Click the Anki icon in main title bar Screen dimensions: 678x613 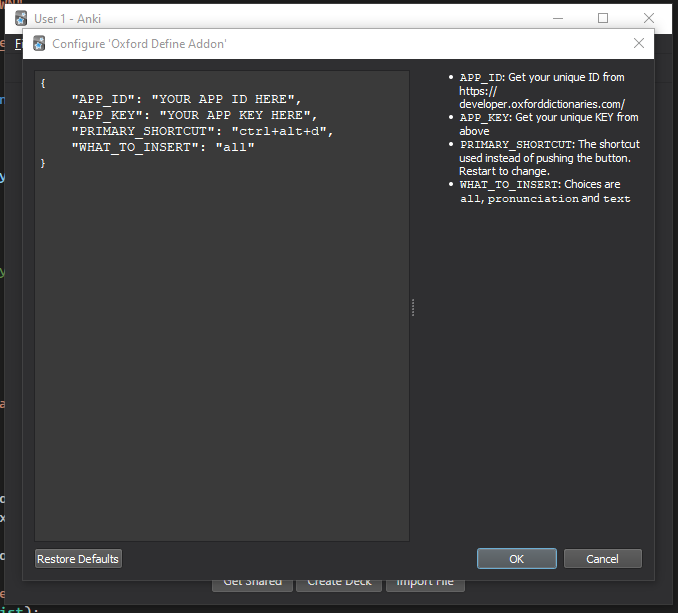point(21,18)
